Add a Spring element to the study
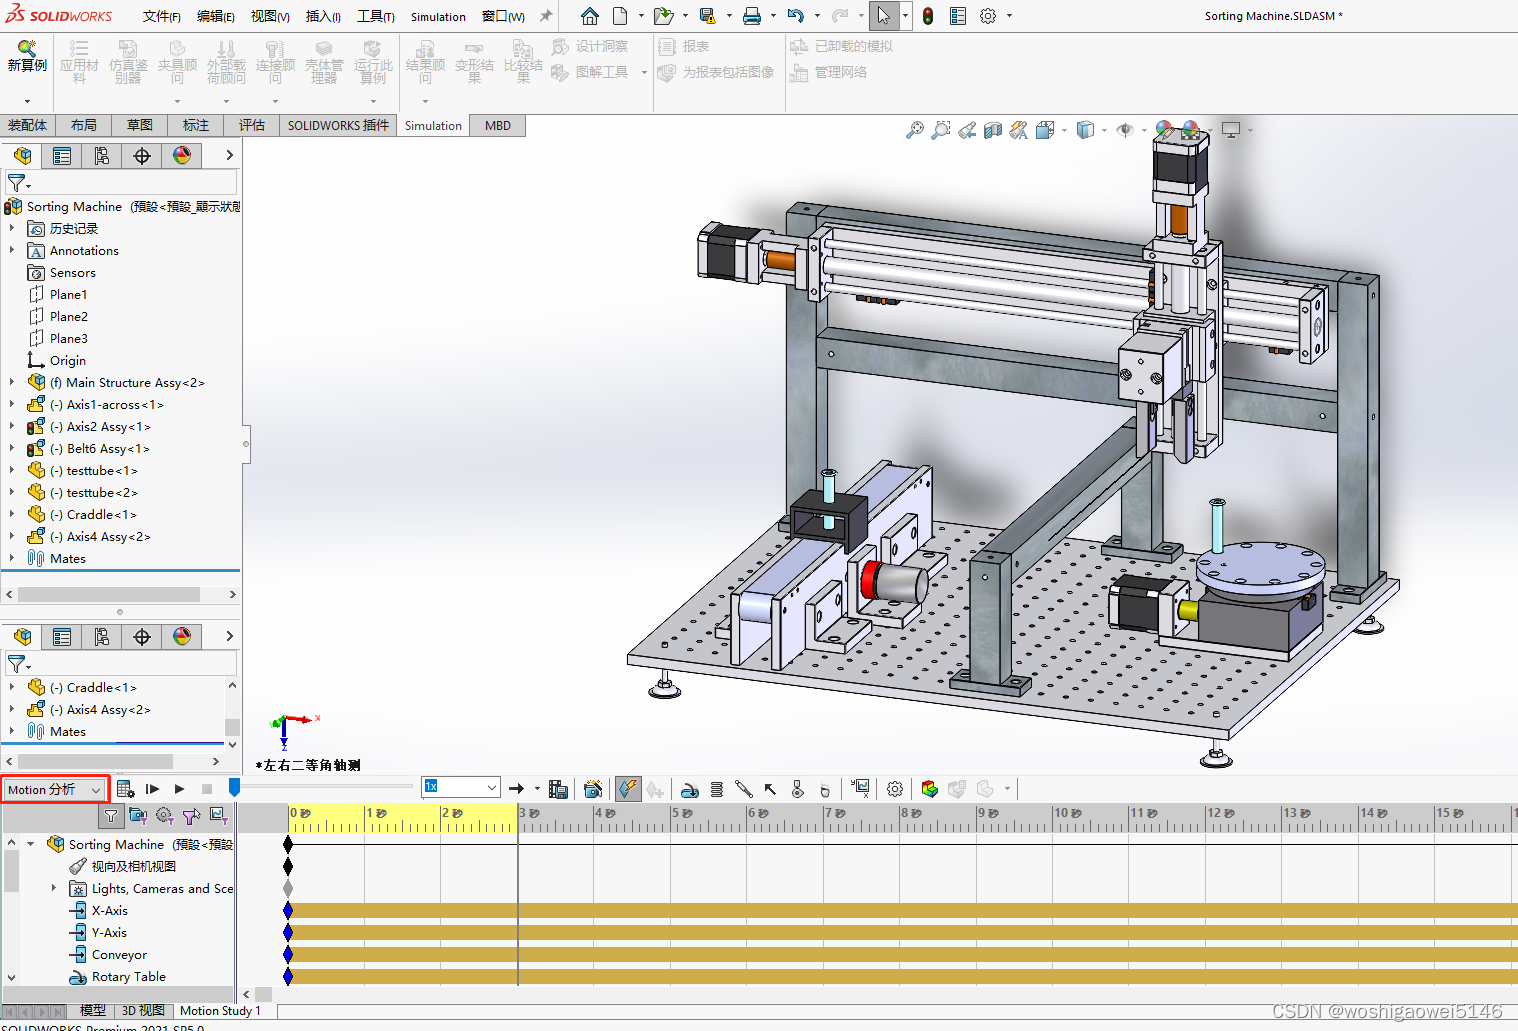The height and width of the screenshot is (1031, 1518). (x=717, y=789)
